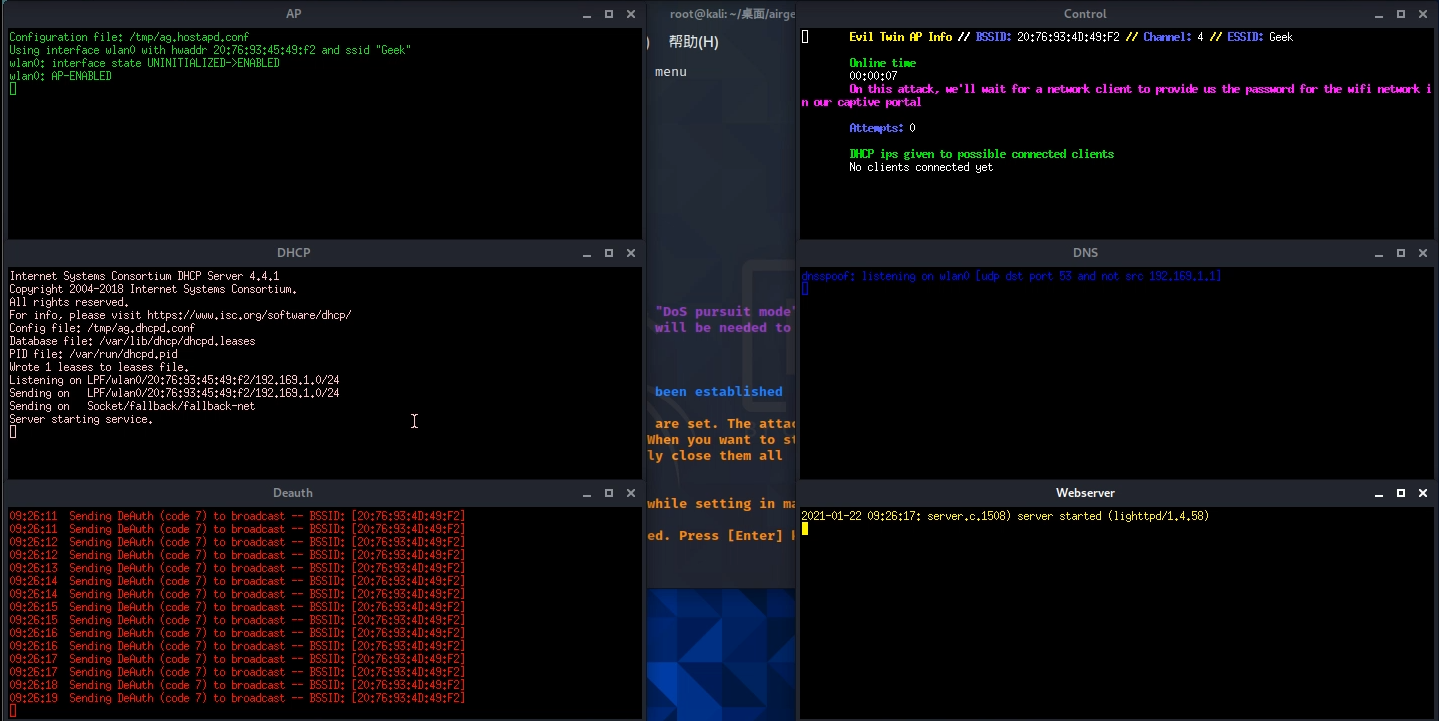Minimize the AP terminal window
Screen dimensions: 1439x721
pyautogui.click(x=587, y=15)
